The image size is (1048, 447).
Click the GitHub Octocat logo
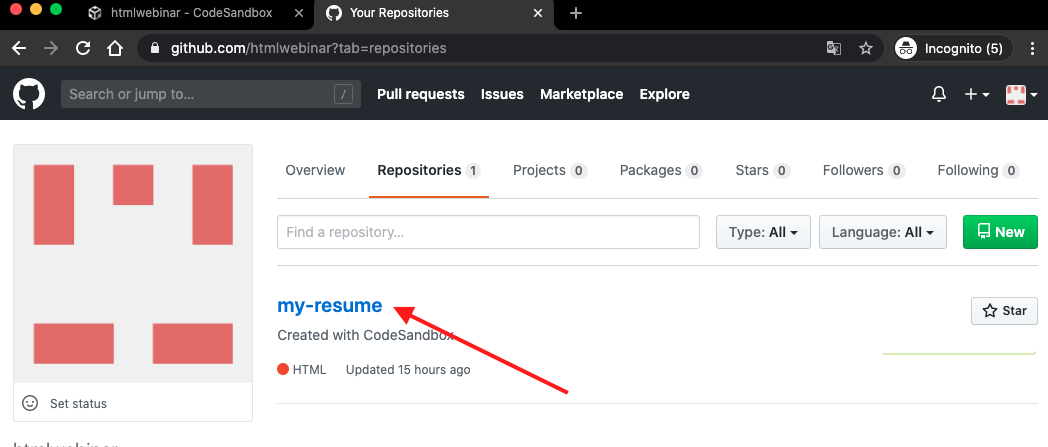tap(29, 94)
